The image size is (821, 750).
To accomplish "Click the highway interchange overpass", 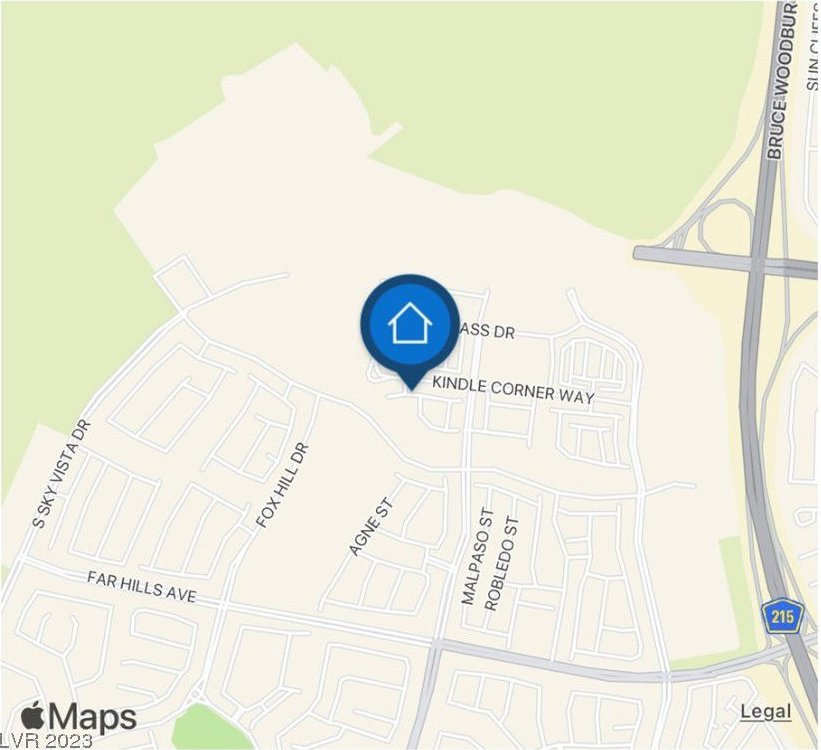I will pyautogui.click(x=756, y=260).
